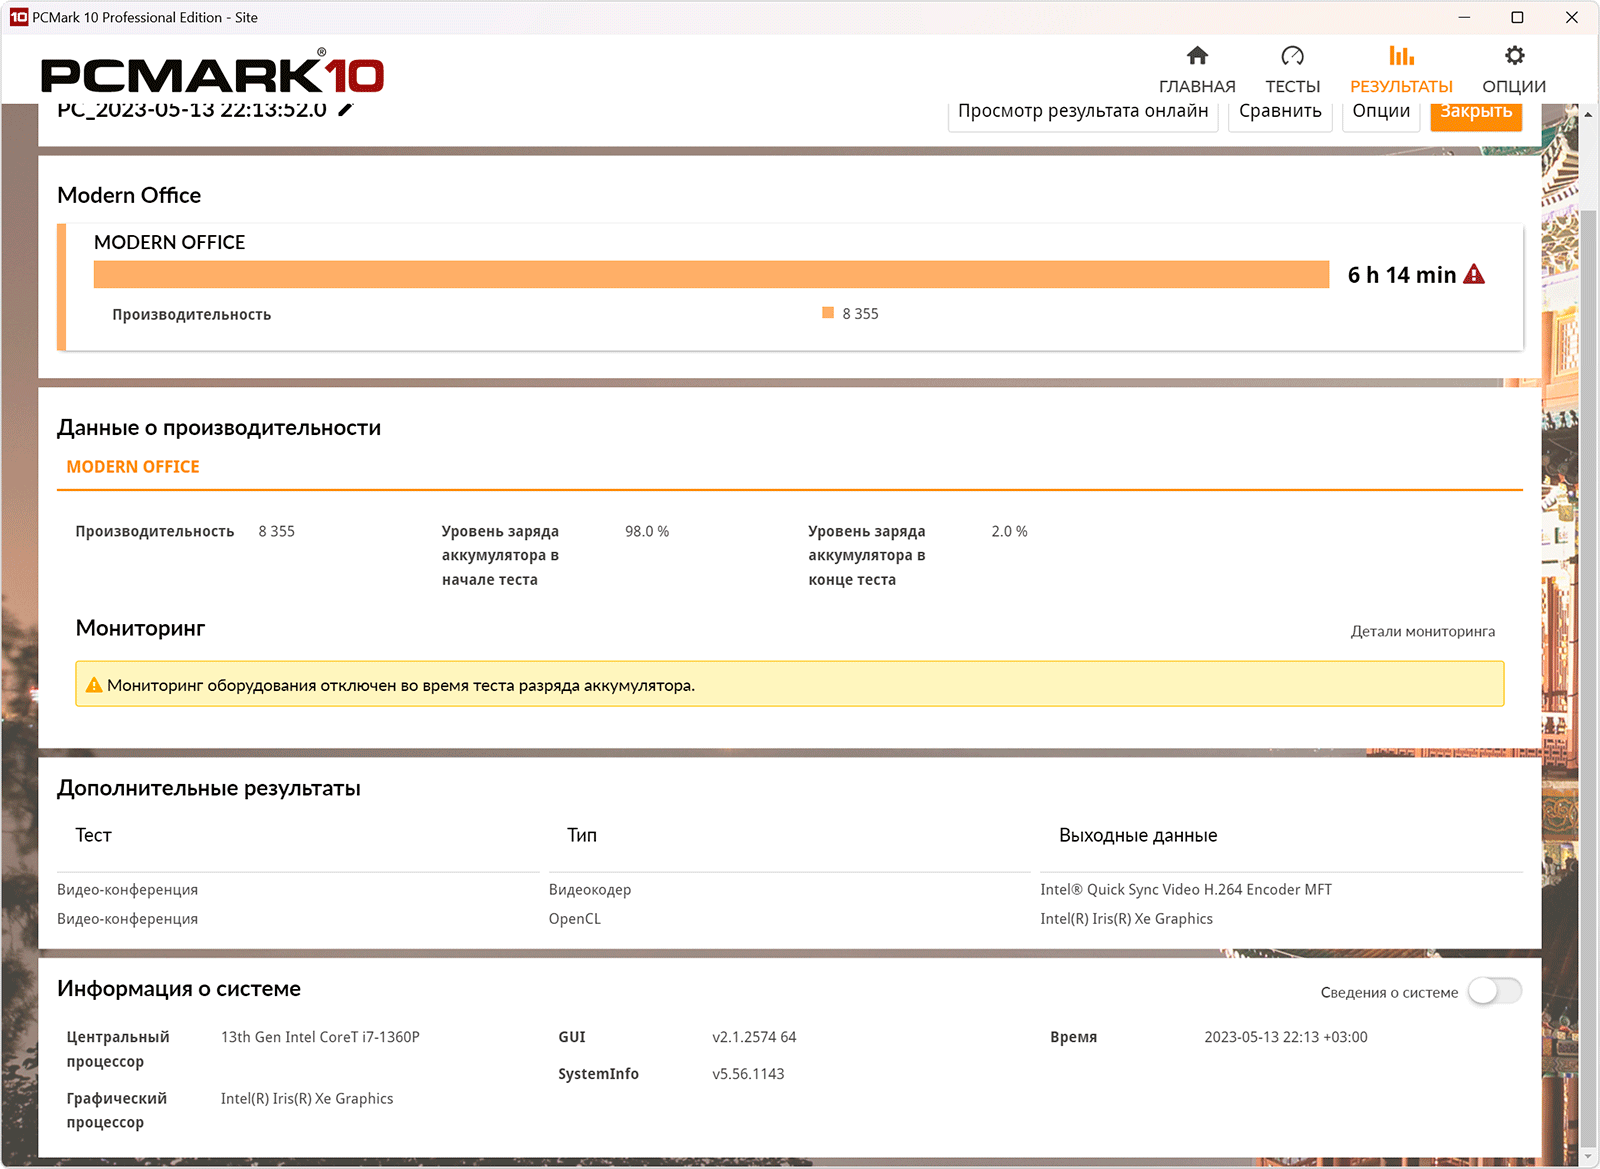Click the Тест column header
The image size is (1600, 1169).
coord(93,835)
